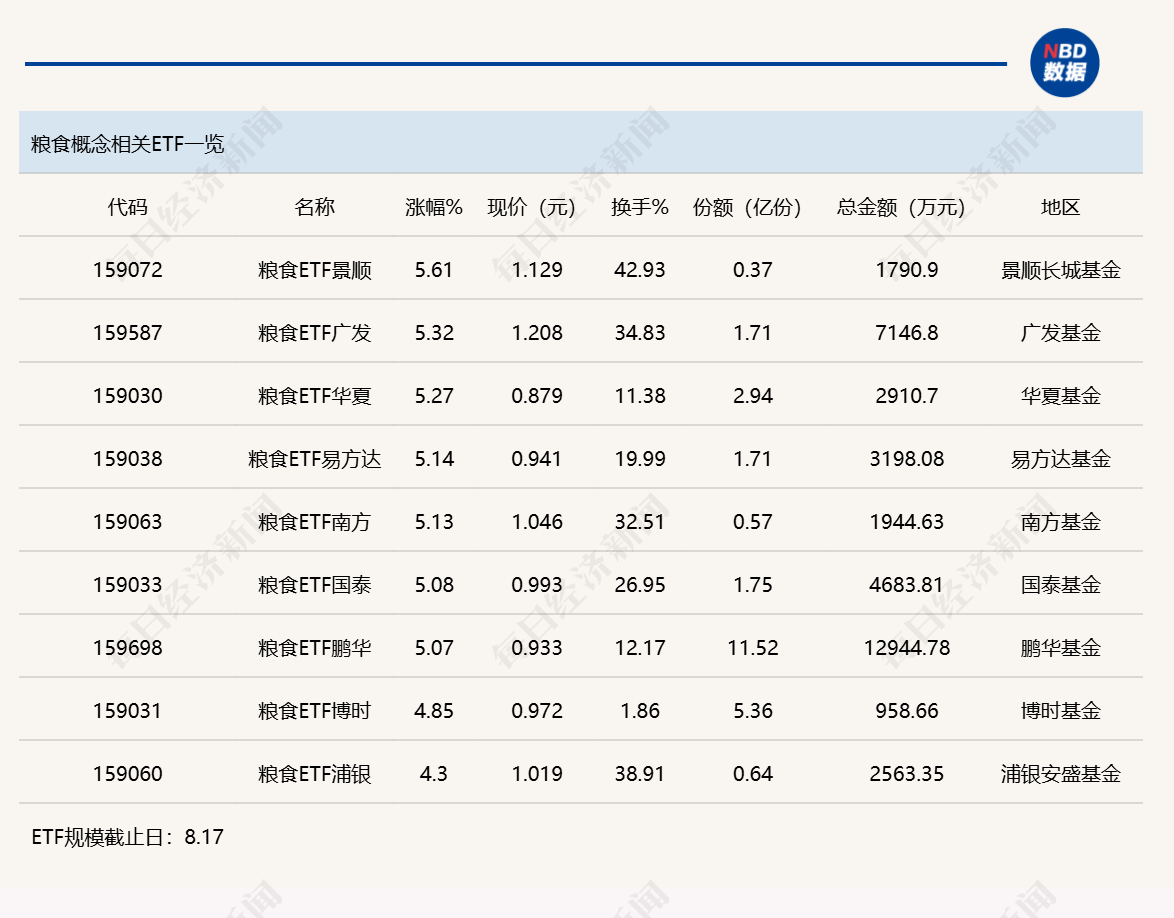
Task: Click the name 粮食ETF博时
Action: pos(314,710)
